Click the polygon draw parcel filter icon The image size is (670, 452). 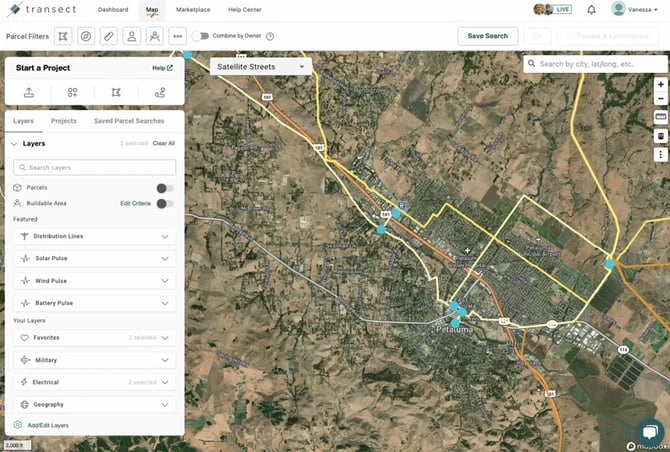64,36
